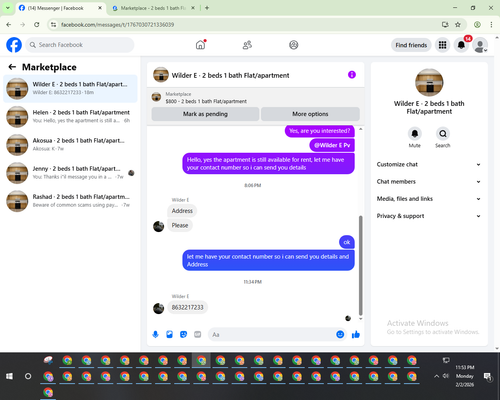The height and width of the screenshot is (400, 500).
Task: Expand the Chat members section
Action: point(429,182)
